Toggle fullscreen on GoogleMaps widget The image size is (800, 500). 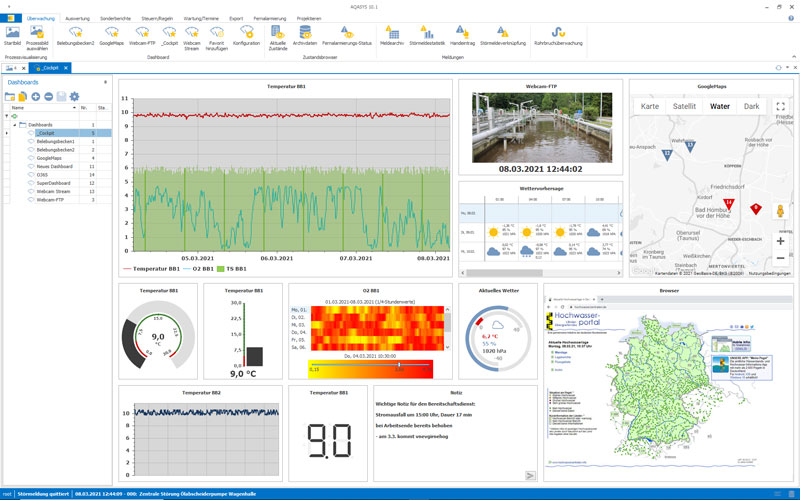click(x=780, y=106)
